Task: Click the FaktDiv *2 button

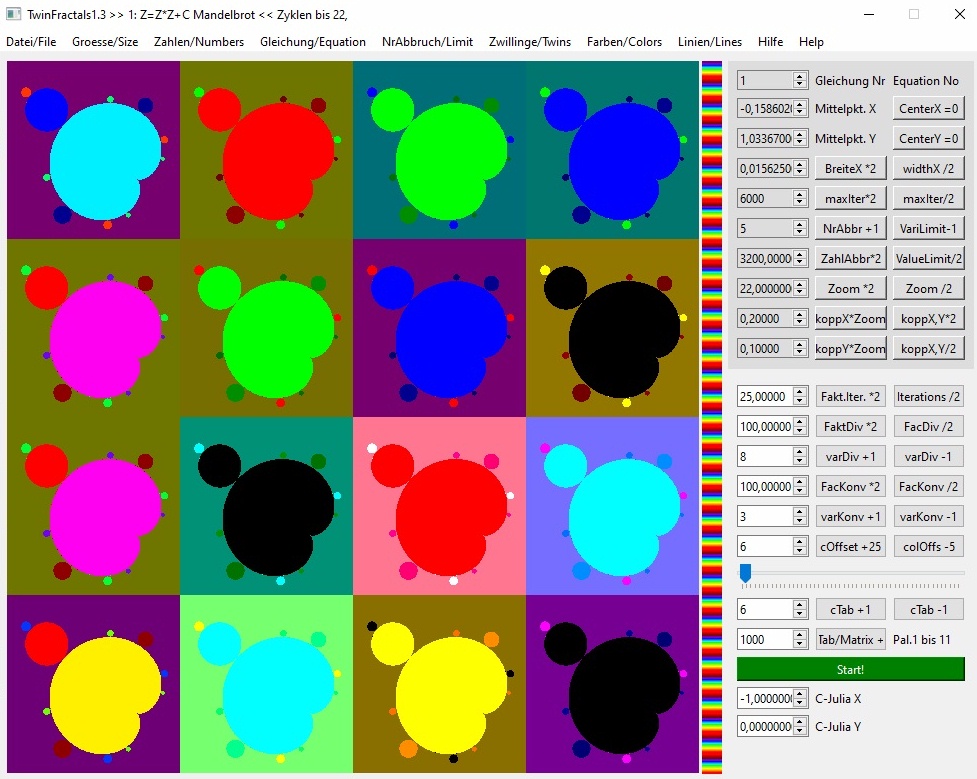Action: click(851, 426)
